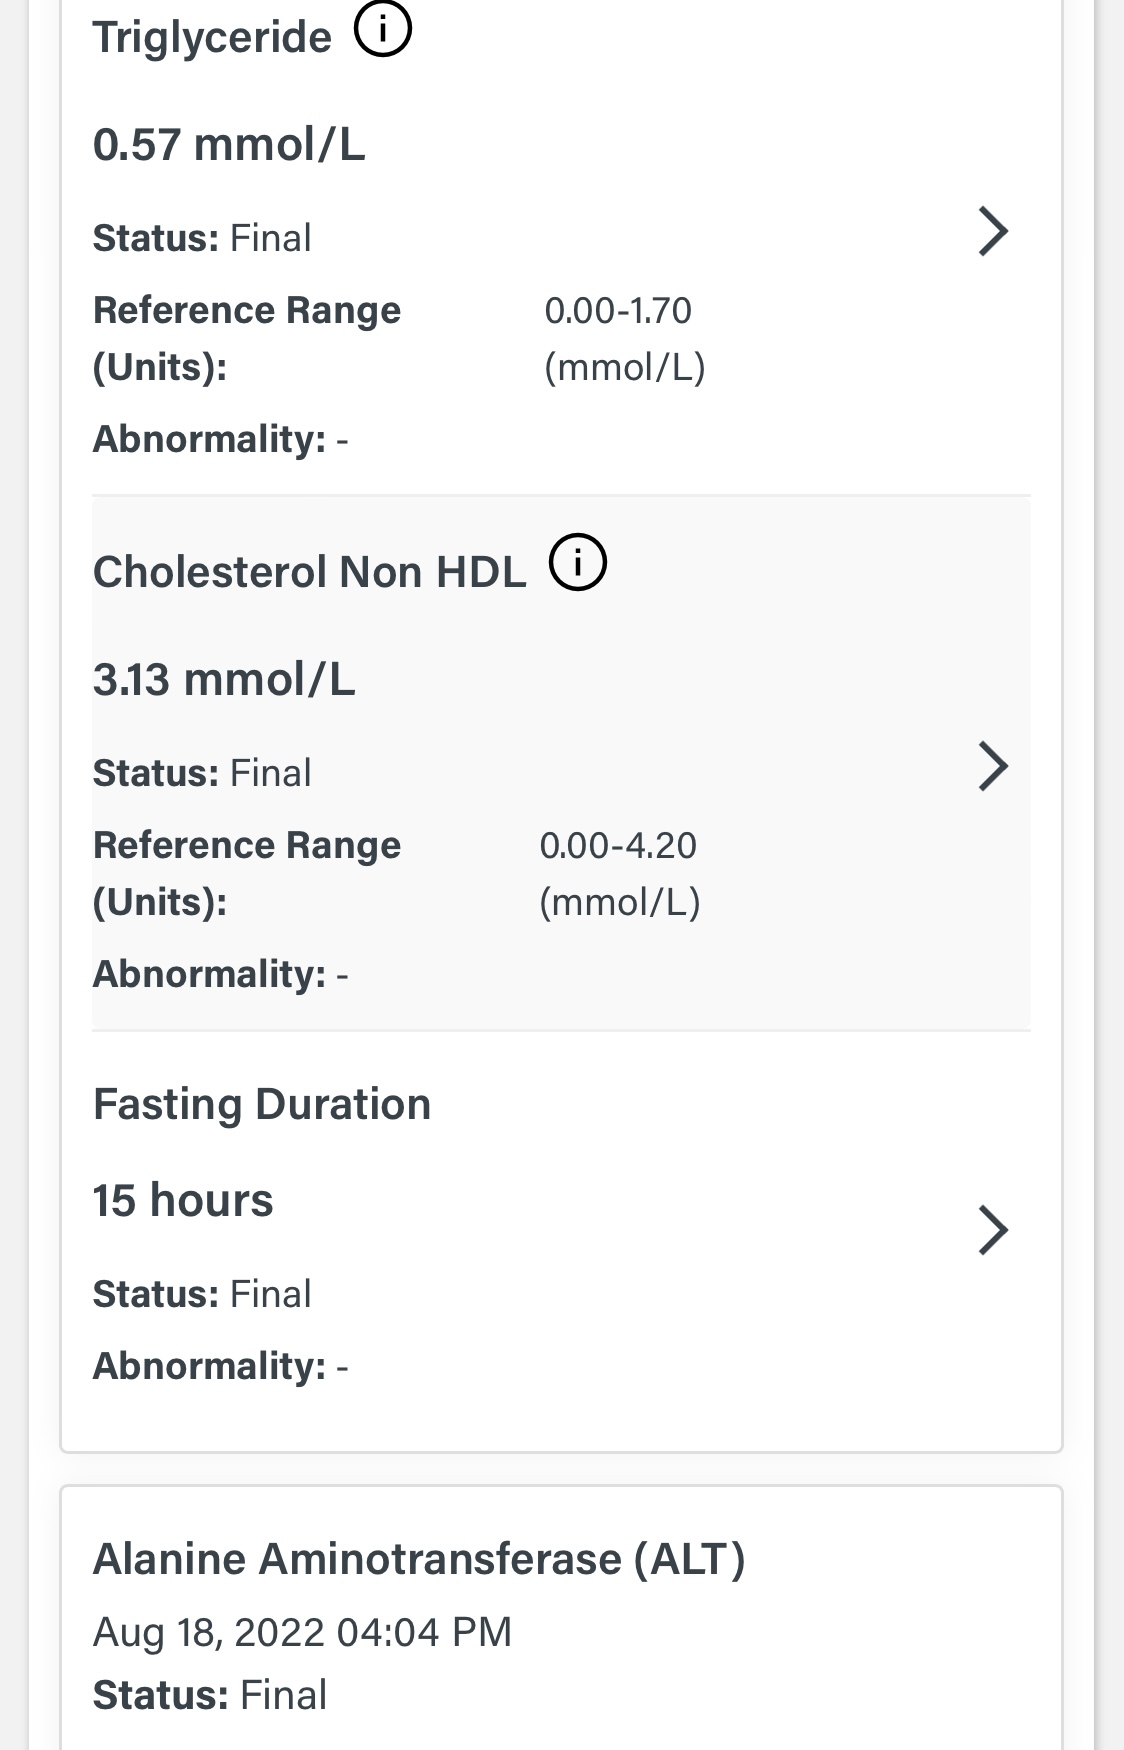
Task: Expand Triglyceride result details chevron
Action: tap(992, 232)
